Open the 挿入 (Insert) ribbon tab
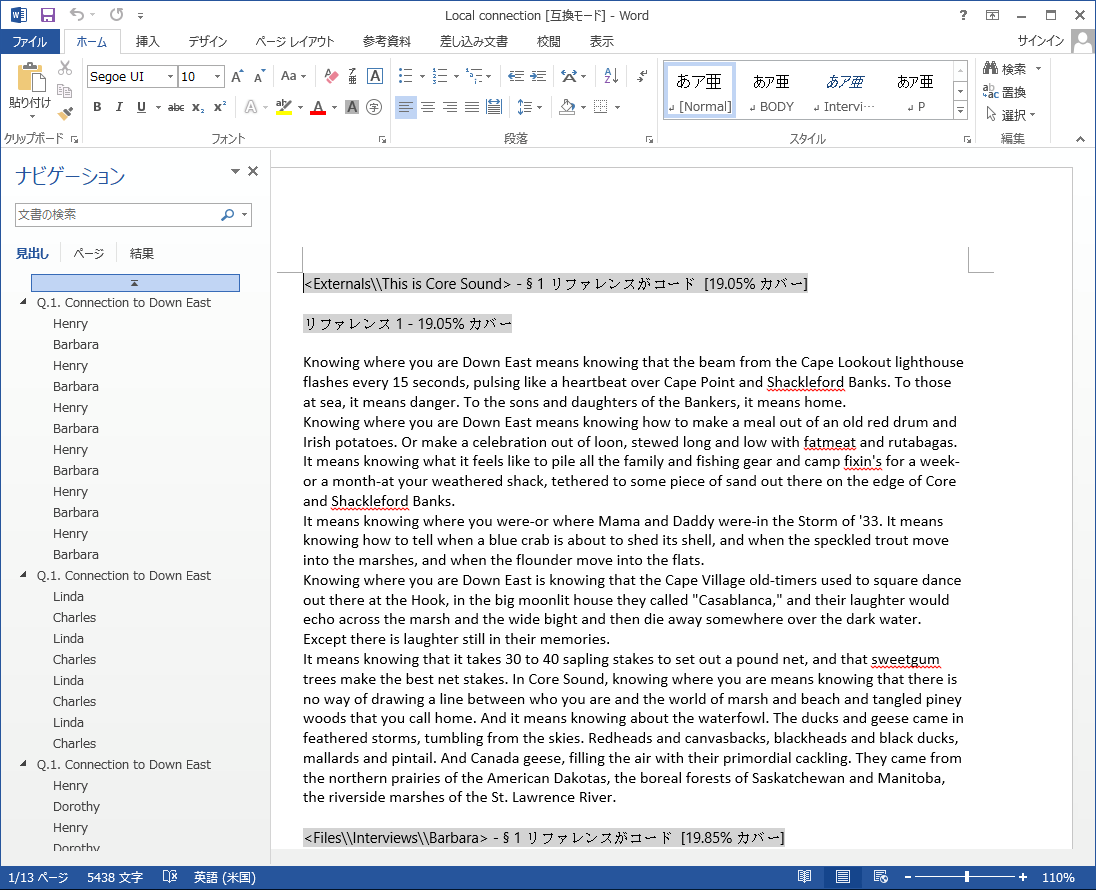The height and width of the screenshot is (890, 1096). coord(147,42)
